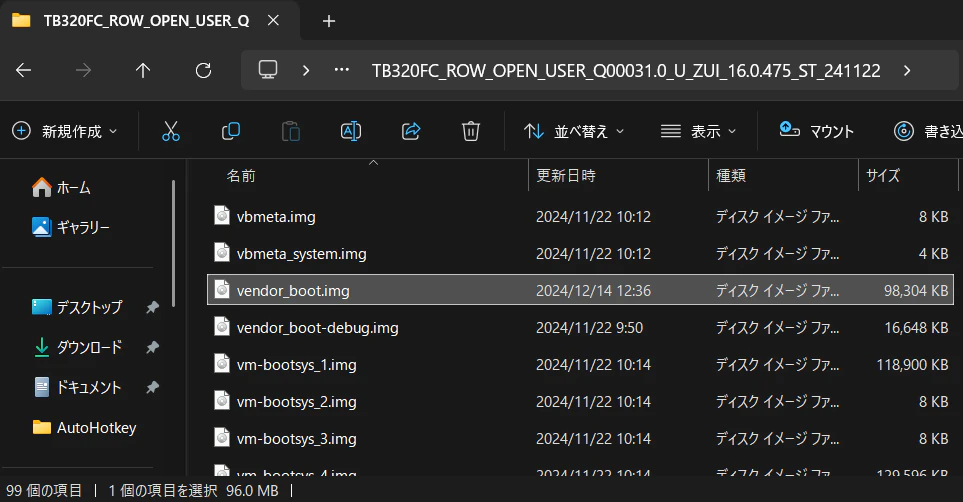This screenshot has height=502, width=963.
Task: Click the 118,900 KB size cell
Action: pyautogui.click(x=912, y=364)
